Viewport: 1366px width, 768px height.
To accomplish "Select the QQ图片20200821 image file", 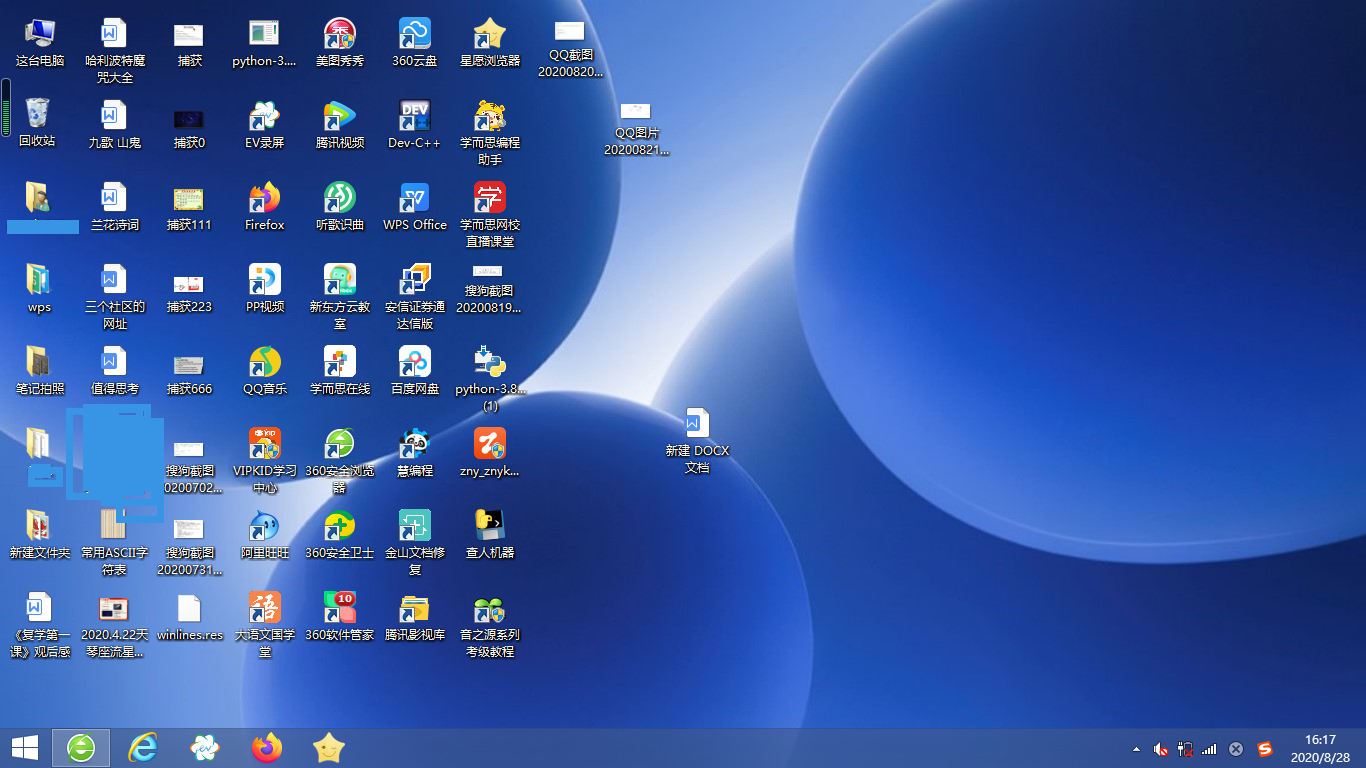I will [x=636, y=129].
